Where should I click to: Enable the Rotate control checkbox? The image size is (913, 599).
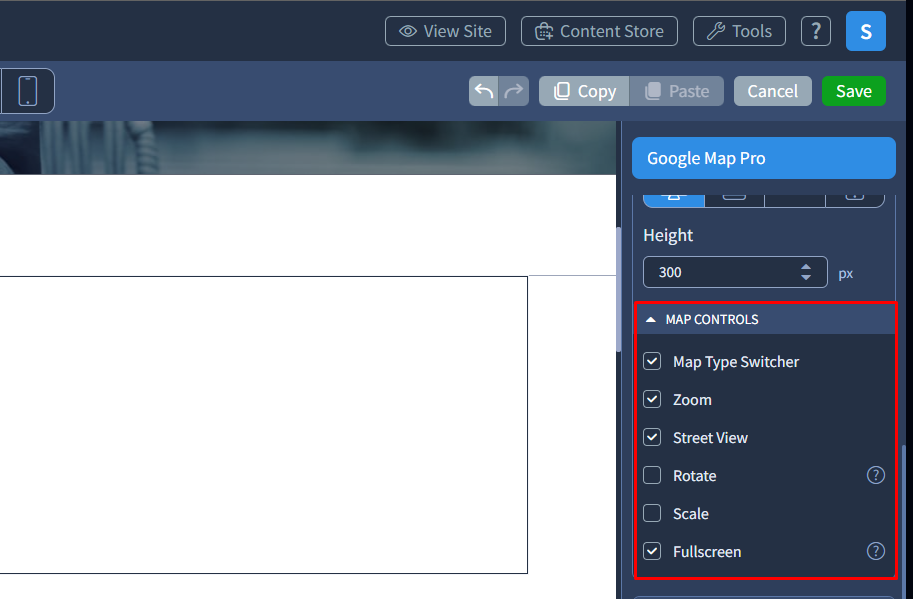(652, 475)
